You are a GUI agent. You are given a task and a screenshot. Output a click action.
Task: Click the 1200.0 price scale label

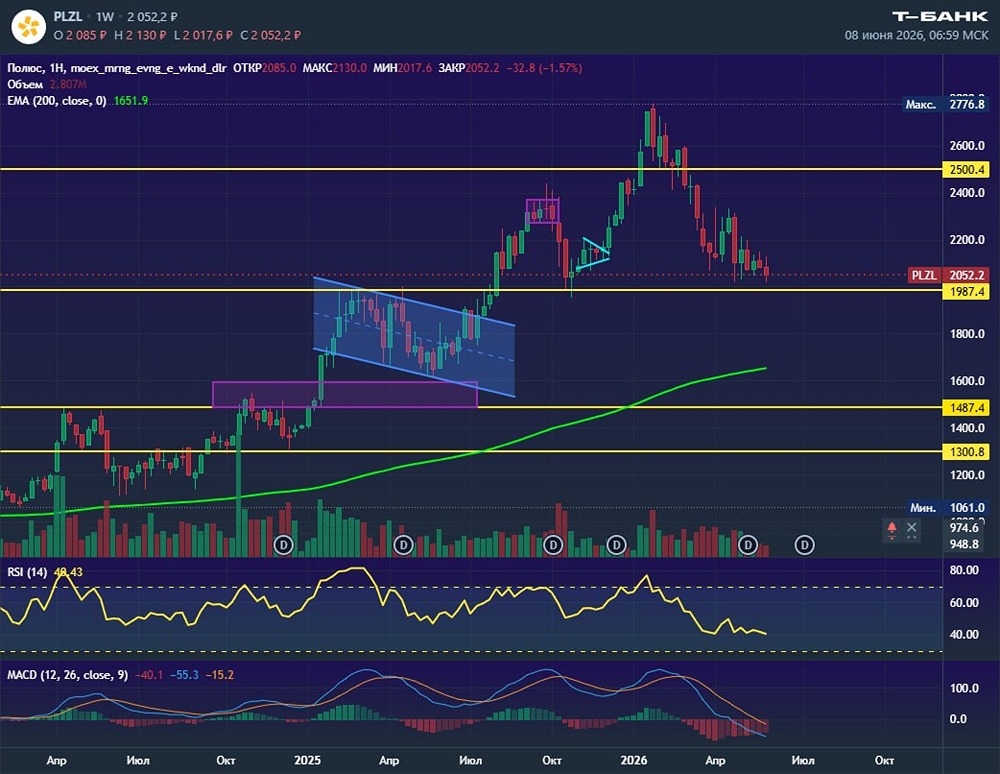(x=967, y=475)
